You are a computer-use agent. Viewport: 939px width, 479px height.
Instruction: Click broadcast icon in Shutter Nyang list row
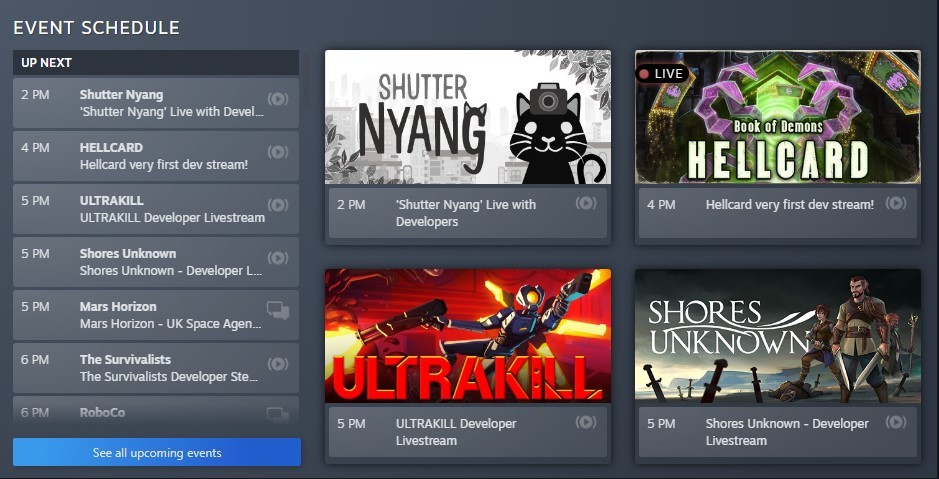click(x=278, y=99)
